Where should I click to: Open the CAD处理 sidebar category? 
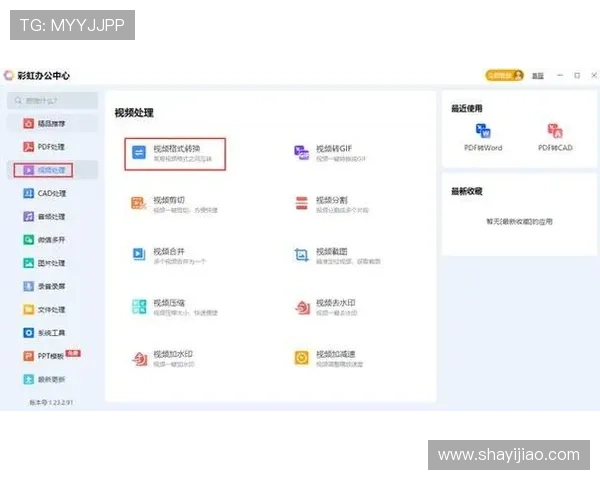52,193
